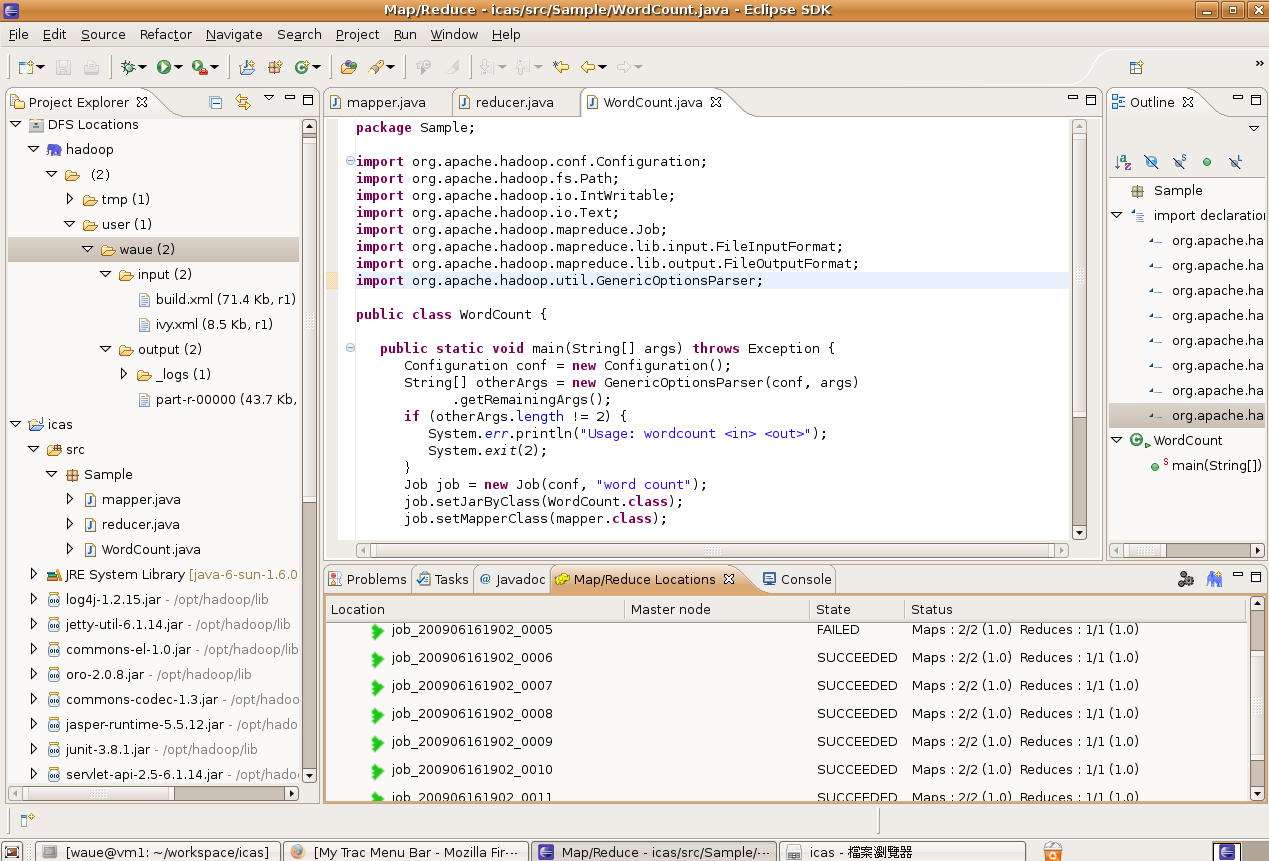Click the Print toolbar icon
The width and height of the screenshot is (1269, 861).
coord(93,66)
